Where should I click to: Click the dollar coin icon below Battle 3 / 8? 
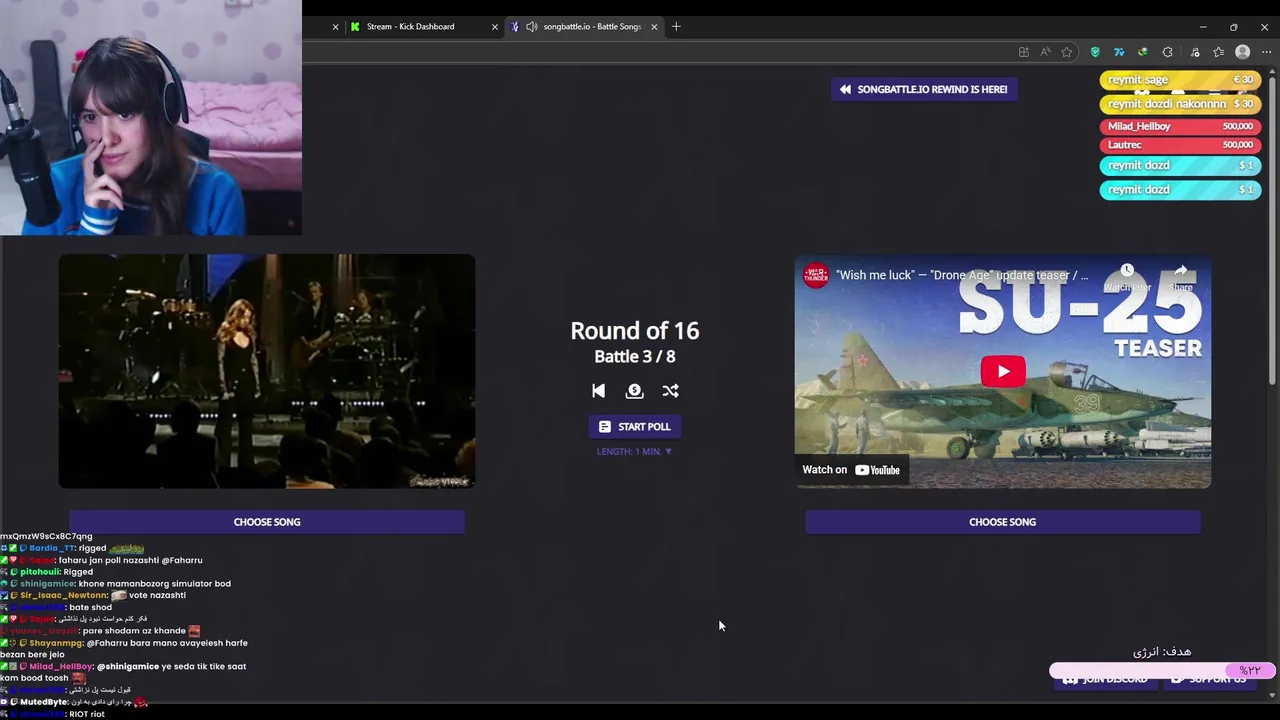(634, 391)
